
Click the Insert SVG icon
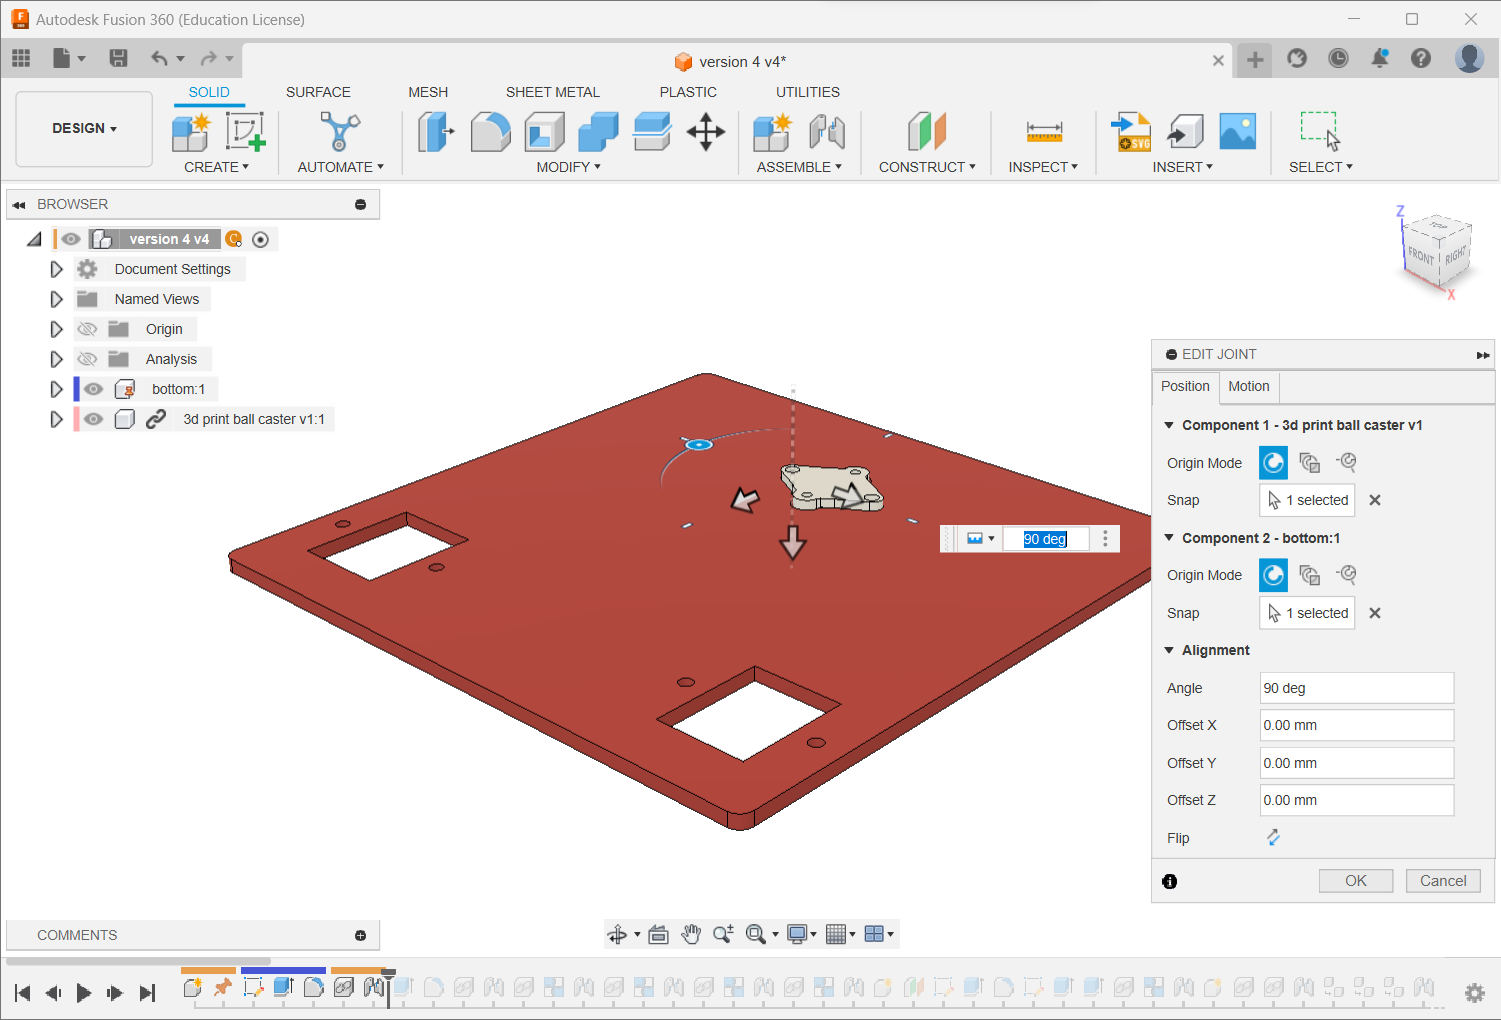(1131, 132)
